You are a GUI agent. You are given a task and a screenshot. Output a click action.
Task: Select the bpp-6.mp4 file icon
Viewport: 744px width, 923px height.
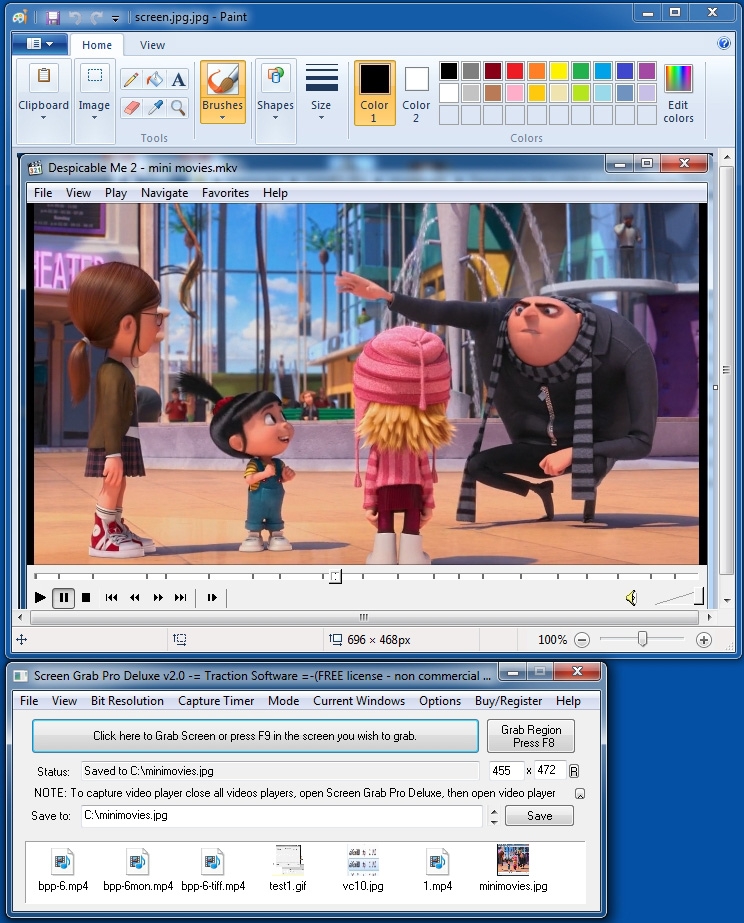point(62,861)
